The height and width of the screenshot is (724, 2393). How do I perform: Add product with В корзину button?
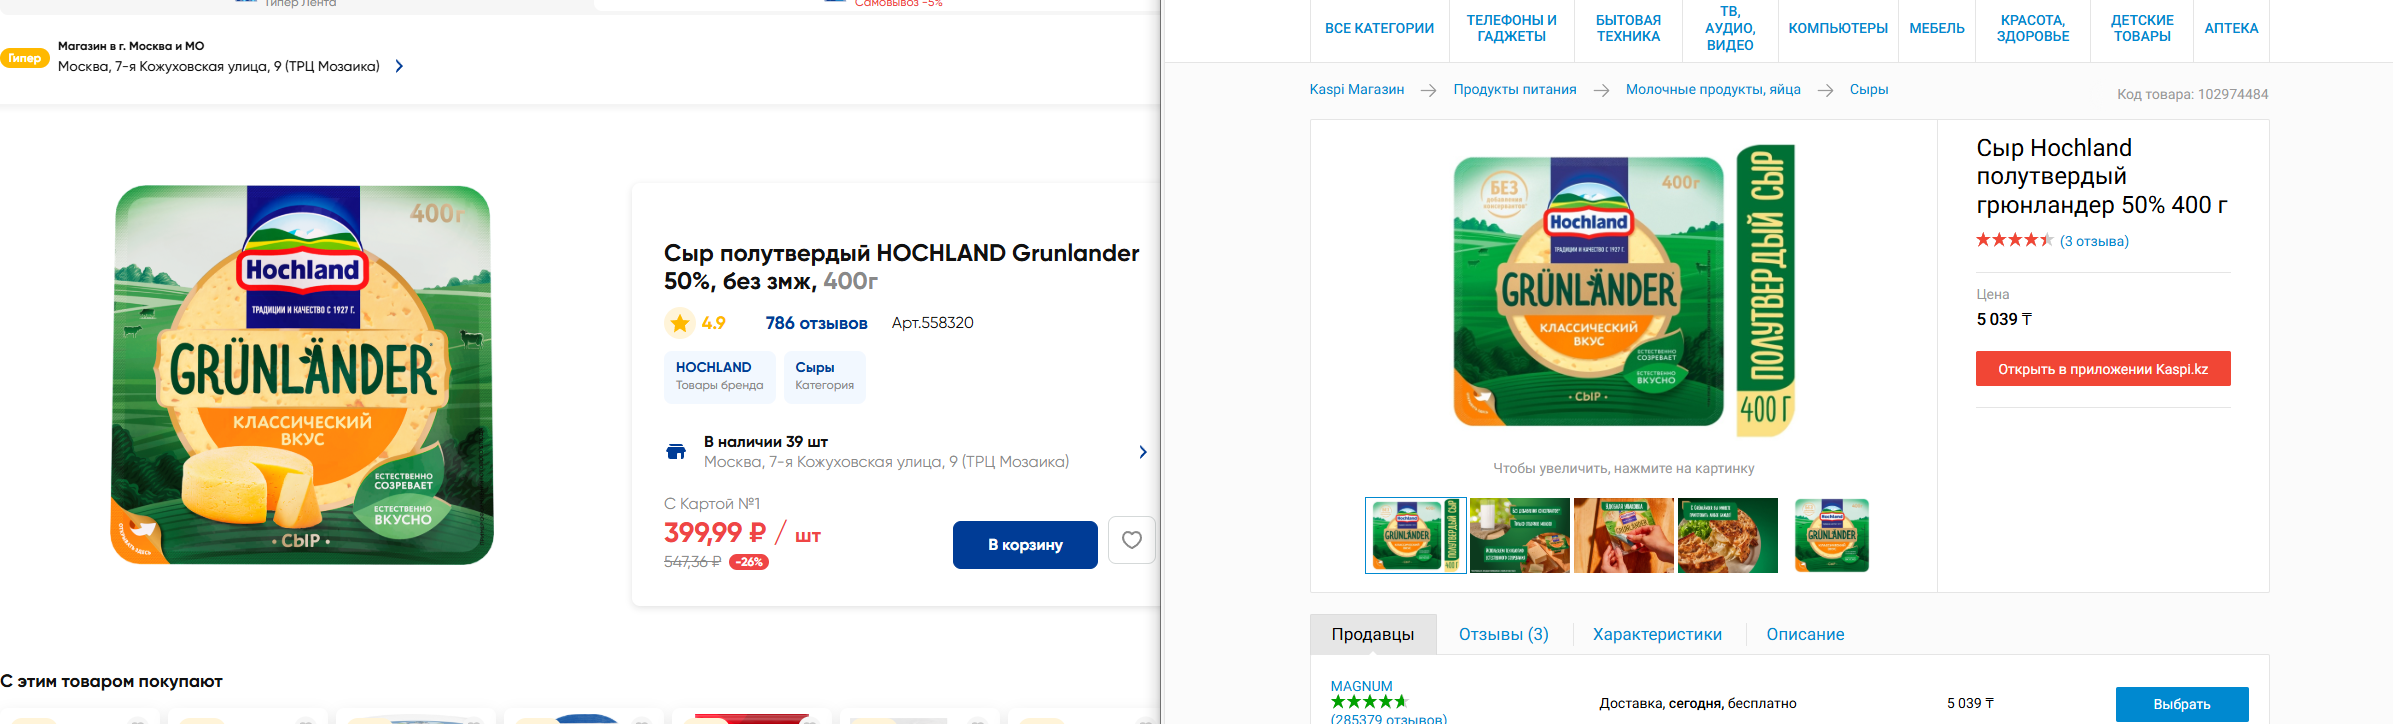point(1025,545)
